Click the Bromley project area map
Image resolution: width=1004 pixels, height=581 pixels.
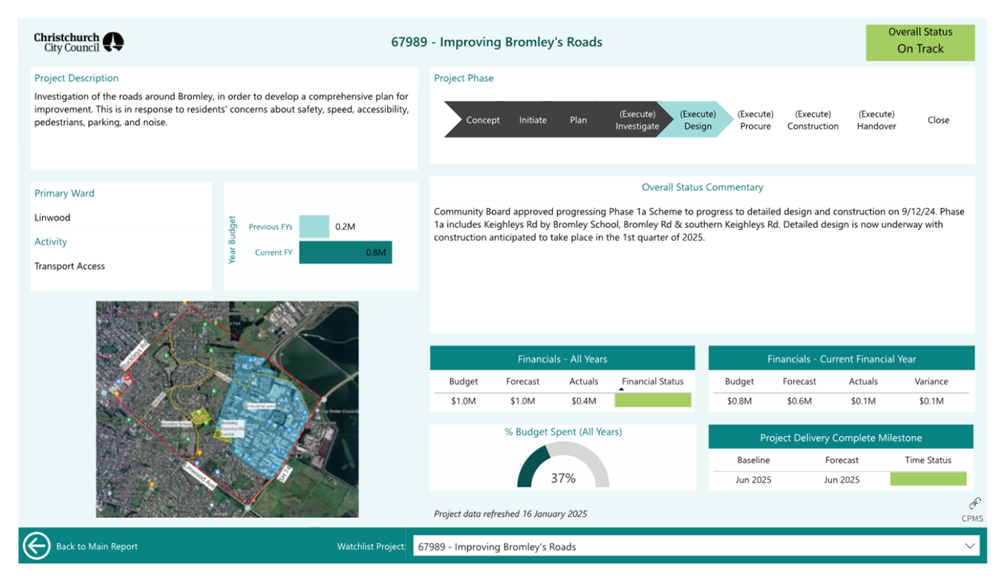click(227, 409)
